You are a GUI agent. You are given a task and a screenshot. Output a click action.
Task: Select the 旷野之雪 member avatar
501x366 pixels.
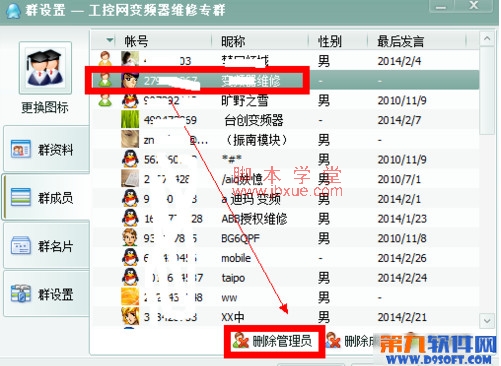tap(130, 100)
